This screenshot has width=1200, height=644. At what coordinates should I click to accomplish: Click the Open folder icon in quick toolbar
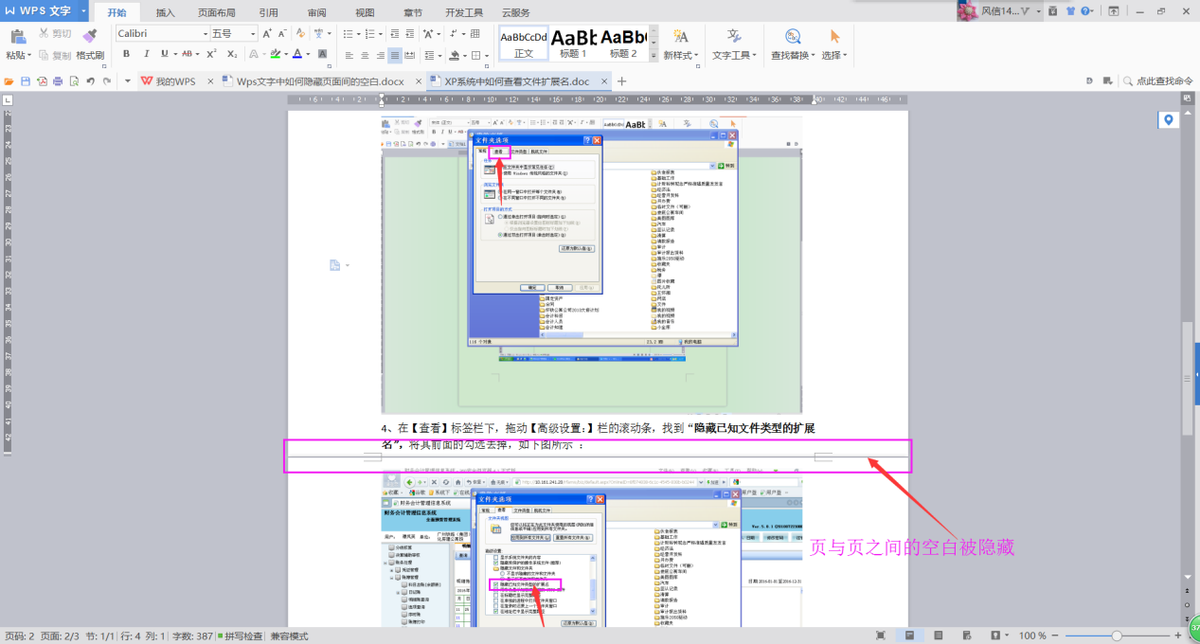click(9, 81)
